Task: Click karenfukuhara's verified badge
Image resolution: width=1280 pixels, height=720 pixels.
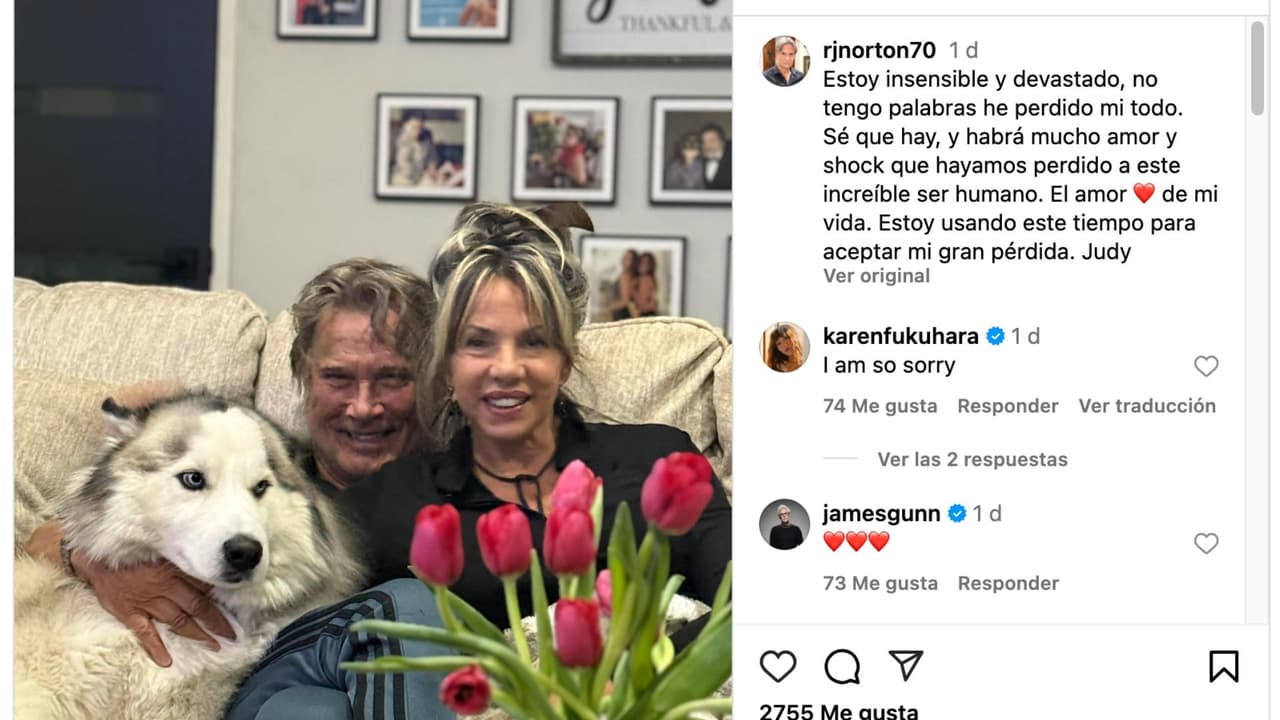Action: point(995,336)
